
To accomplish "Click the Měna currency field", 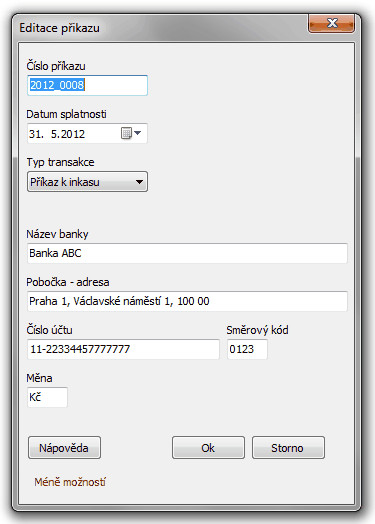I will [47, 397].
